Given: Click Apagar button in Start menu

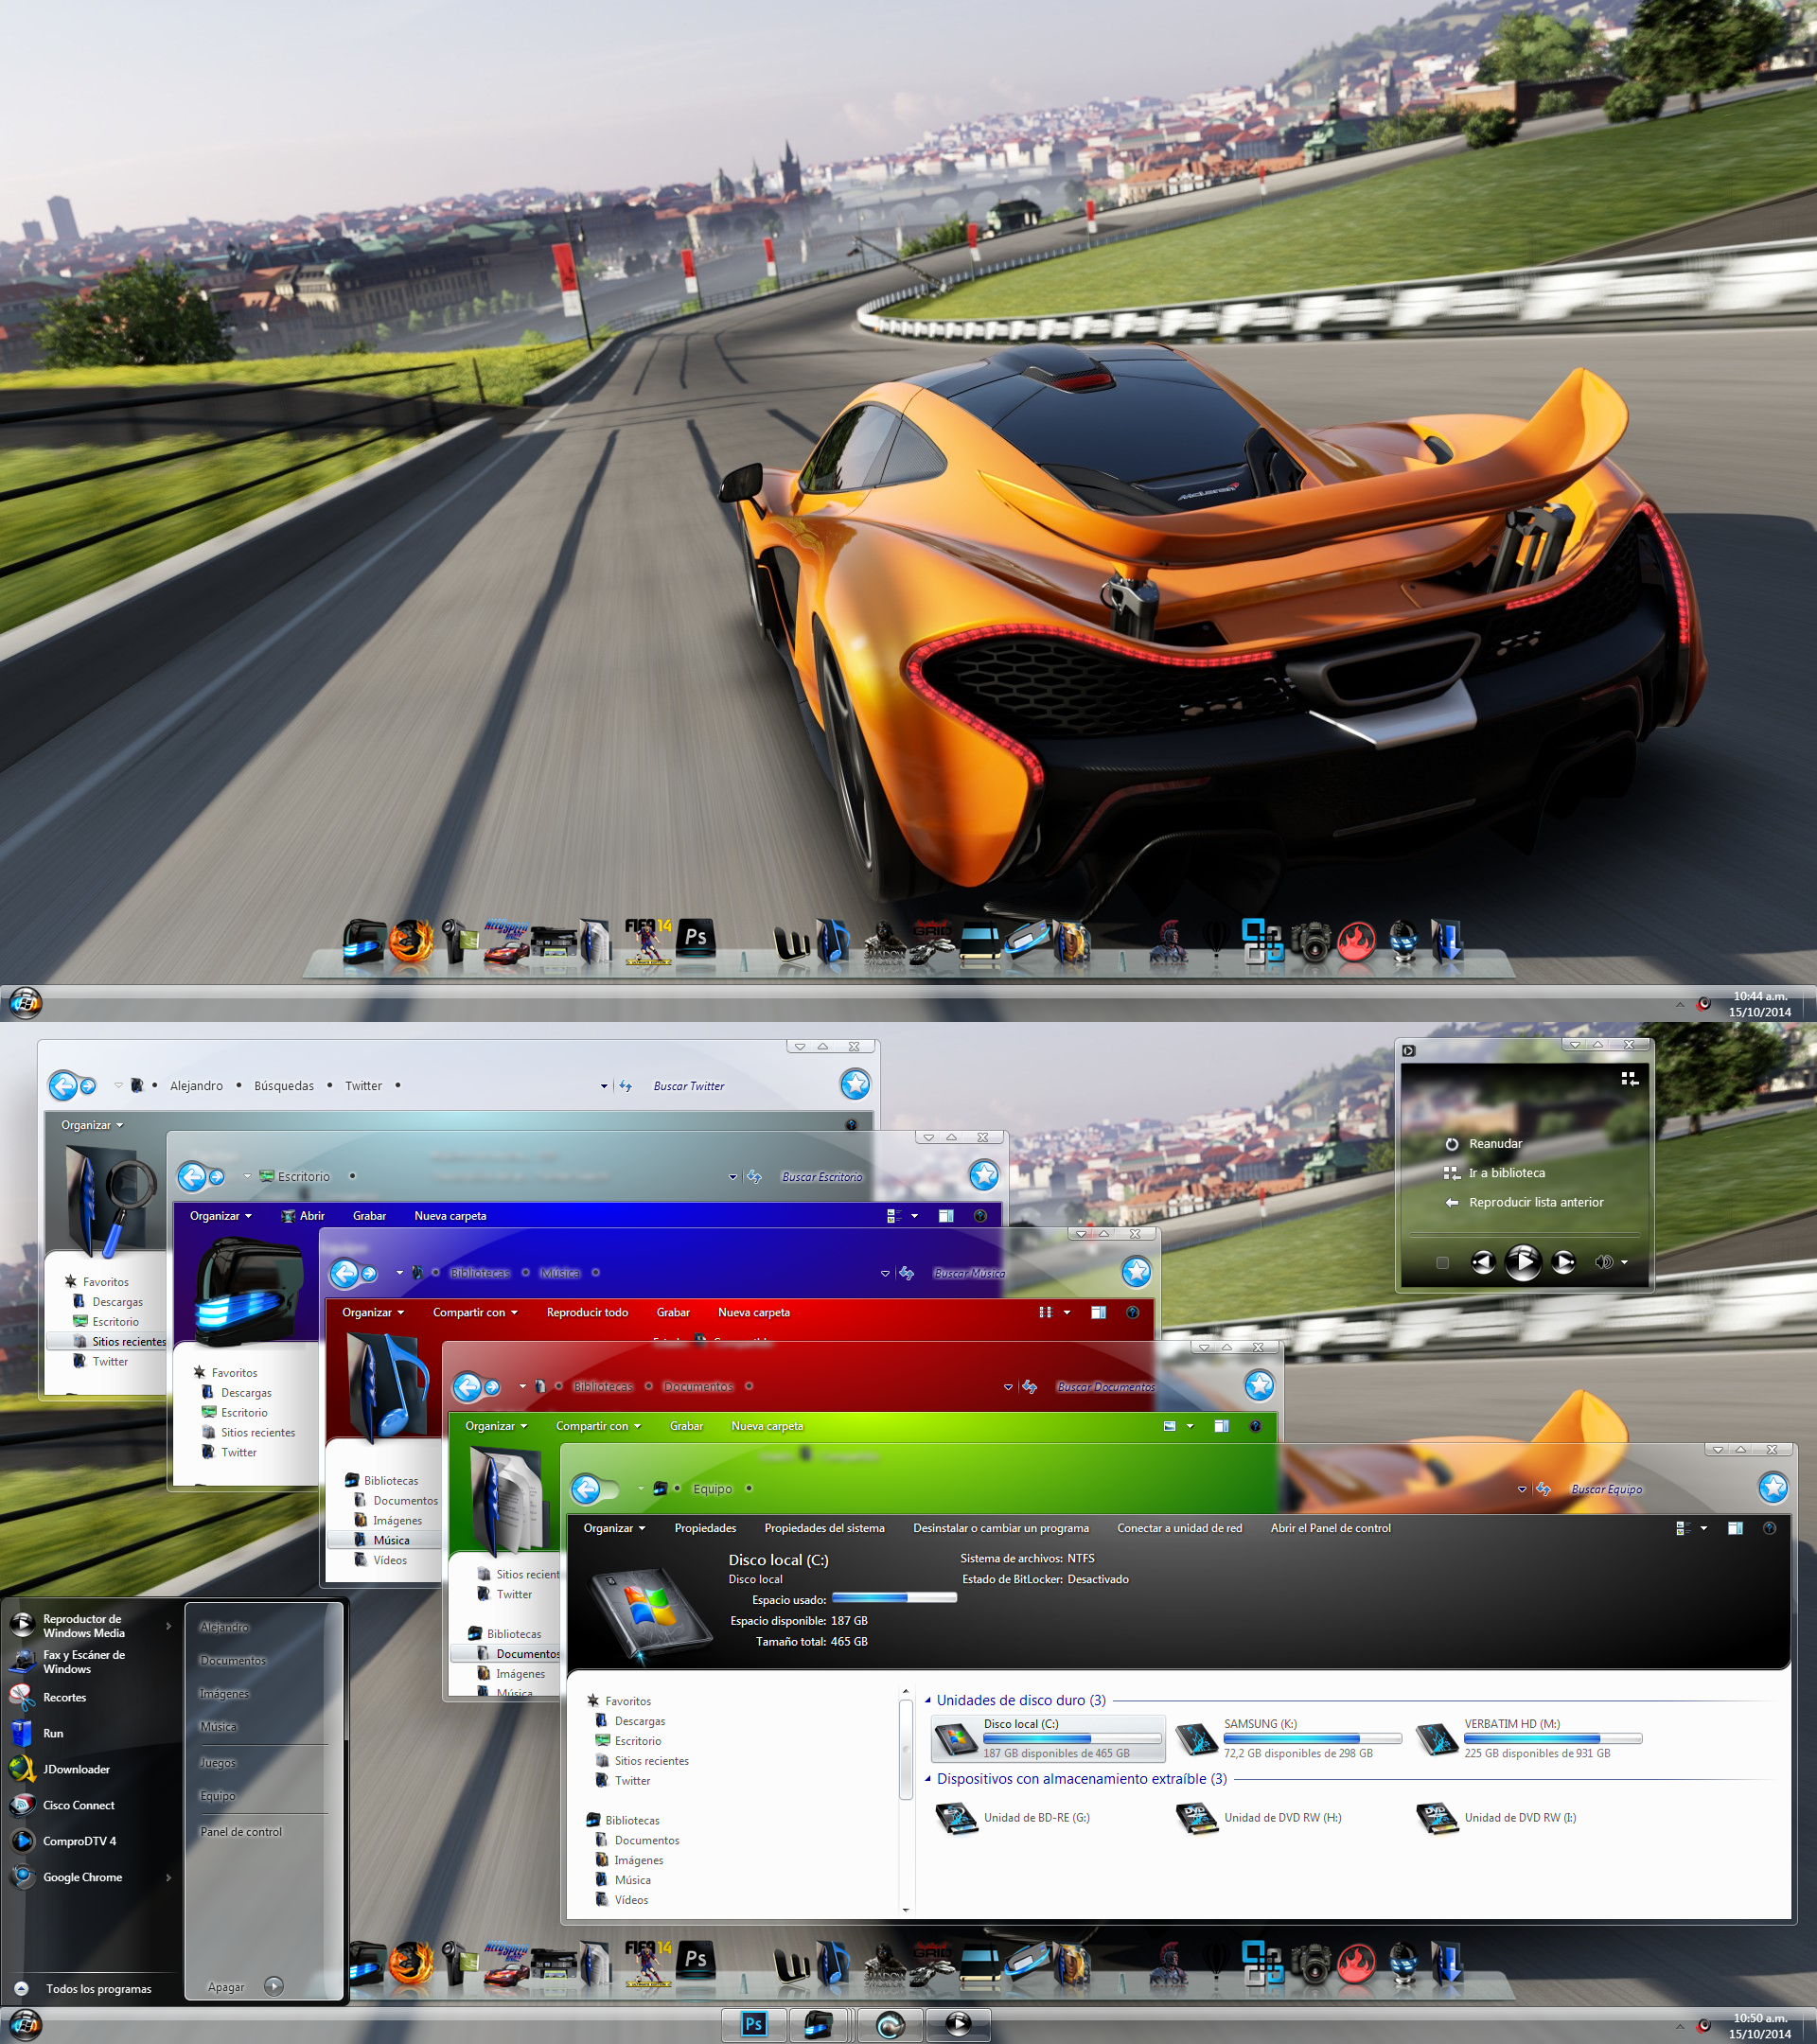Looking at the screenshot, I should click(226, 1987).
